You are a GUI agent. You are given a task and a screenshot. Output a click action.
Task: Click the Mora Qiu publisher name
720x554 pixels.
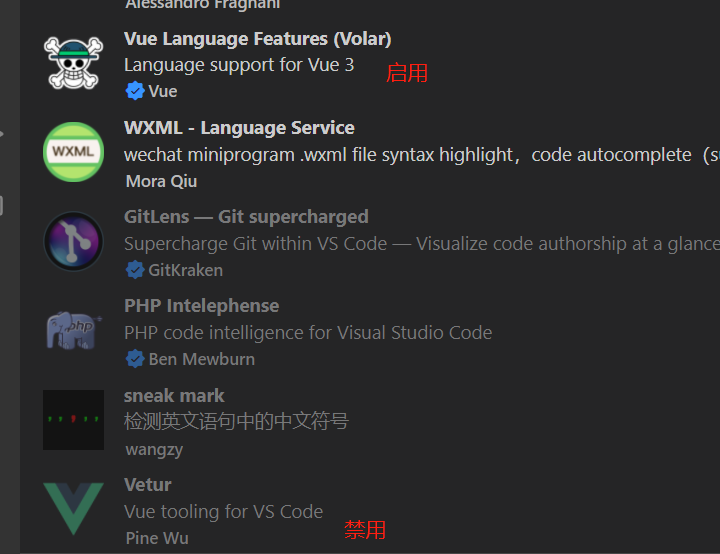tap(161, 181)
